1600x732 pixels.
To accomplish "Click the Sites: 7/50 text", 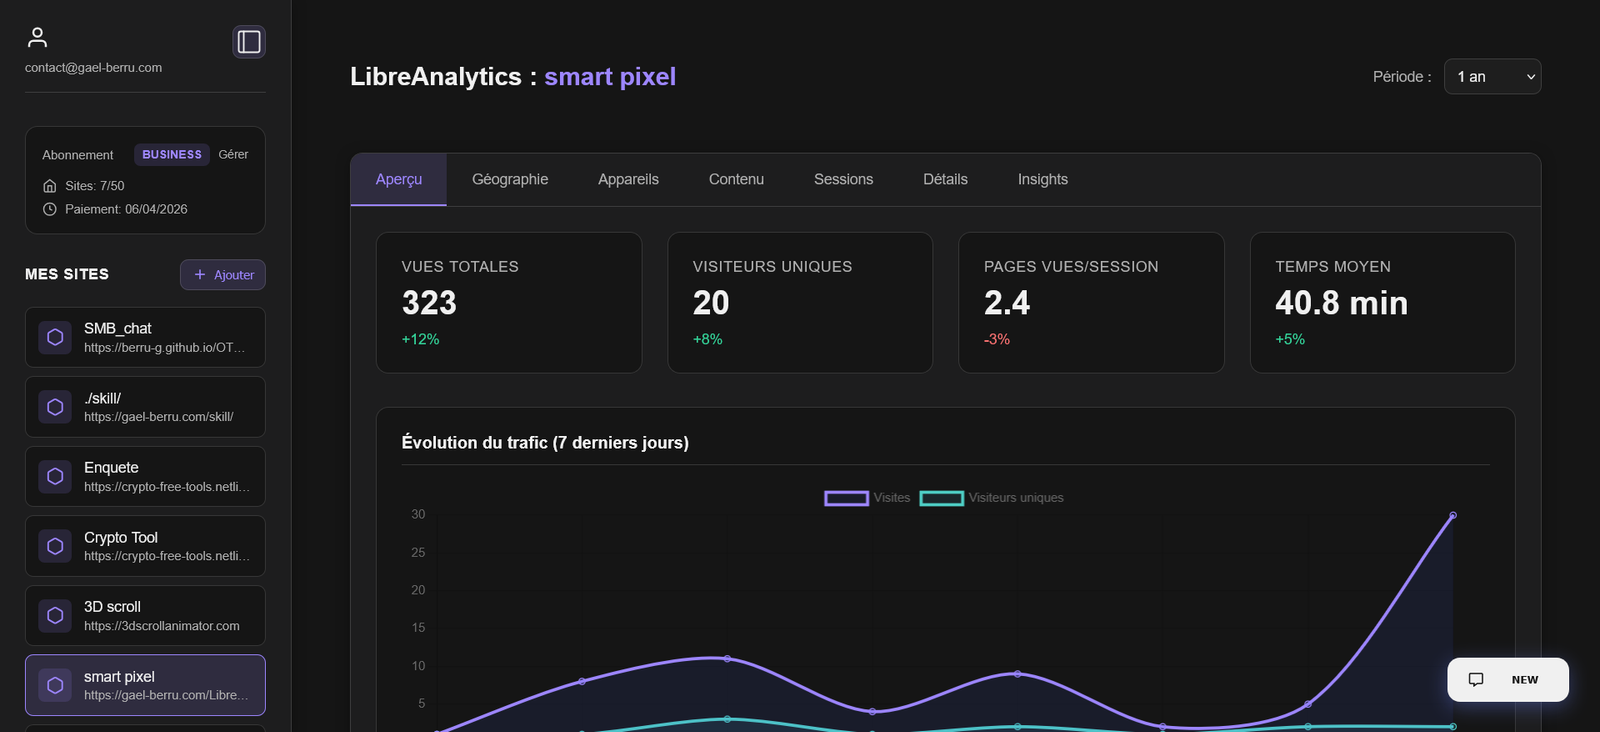I will pyautogui.click(x=95, y=186).
